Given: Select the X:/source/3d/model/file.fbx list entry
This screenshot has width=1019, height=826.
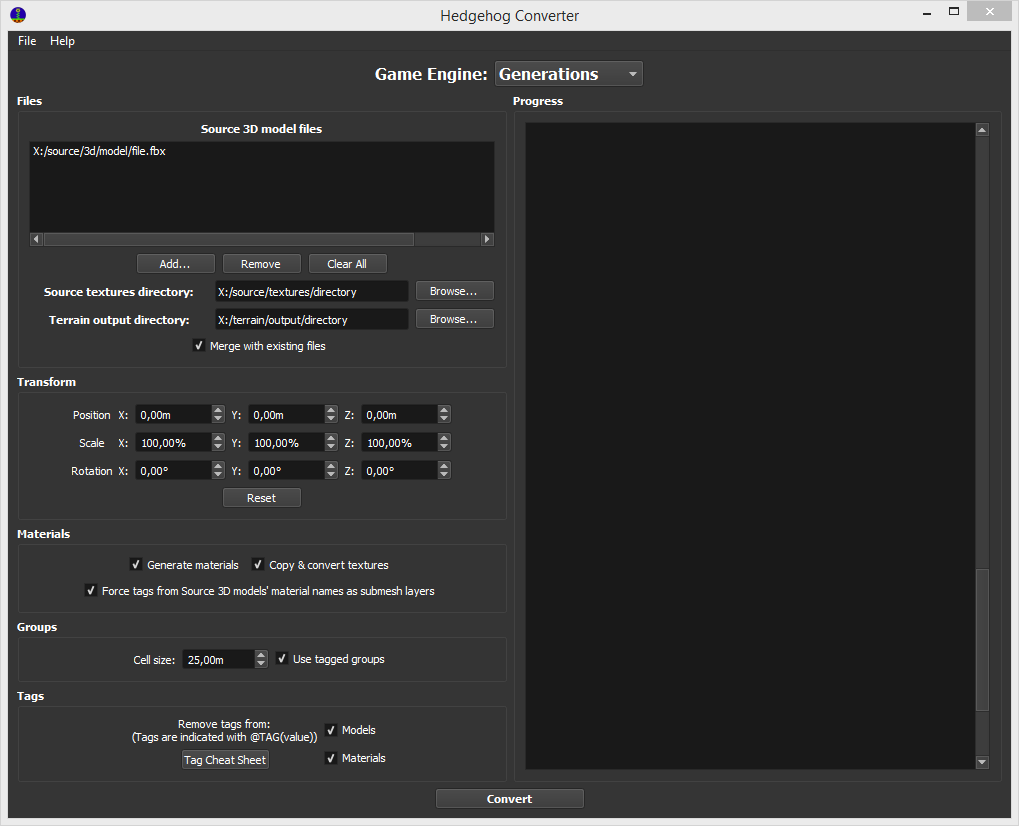Looking at the screenshot, I should coord(99,151).
